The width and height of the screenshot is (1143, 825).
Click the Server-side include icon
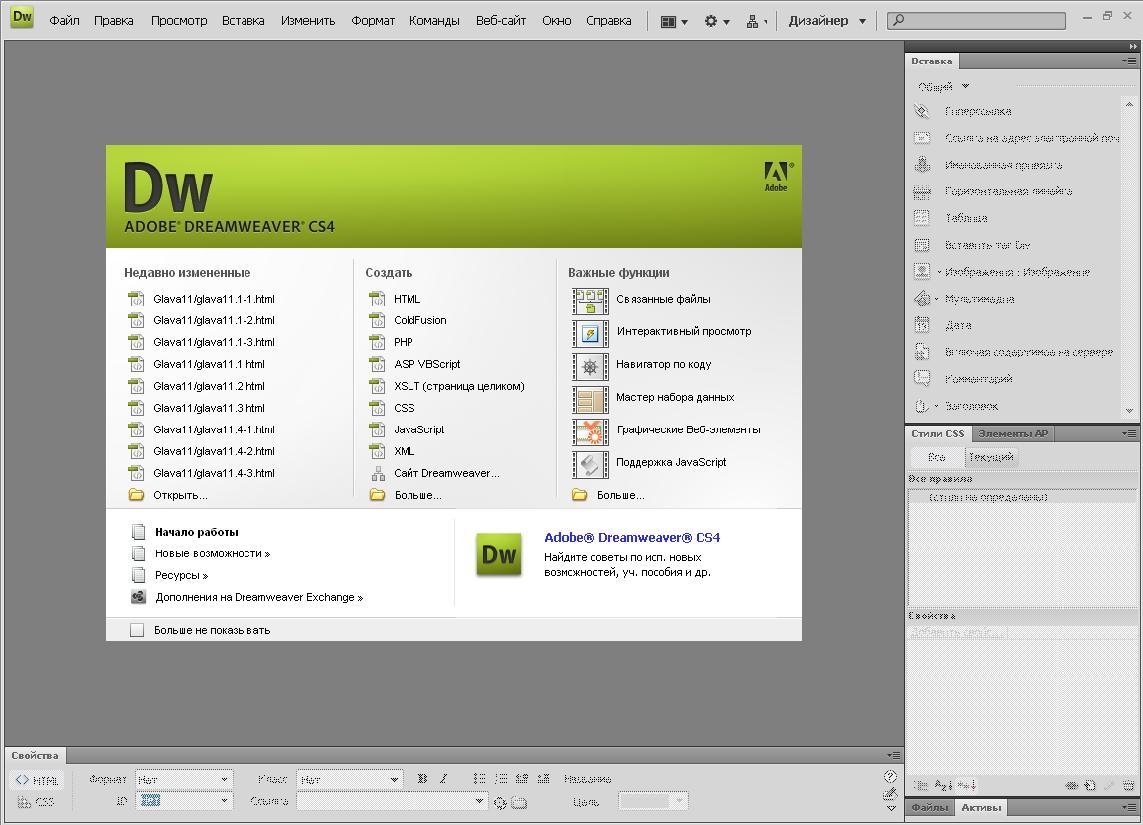tap(922, 352)
